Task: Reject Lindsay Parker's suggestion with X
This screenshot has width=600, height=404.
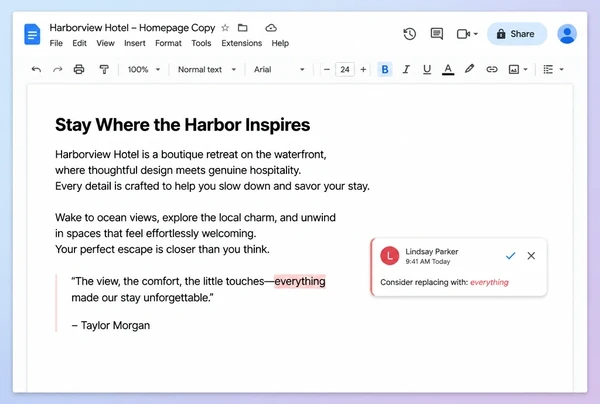Action: coord(531,256)
